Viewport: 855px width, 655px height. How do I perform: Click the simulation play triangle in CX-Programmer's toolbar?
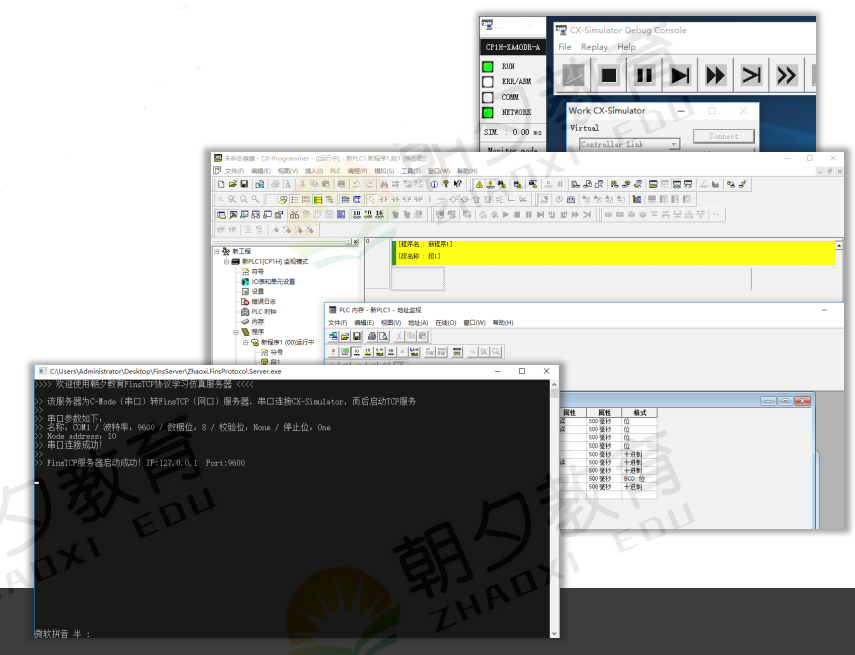505,214
